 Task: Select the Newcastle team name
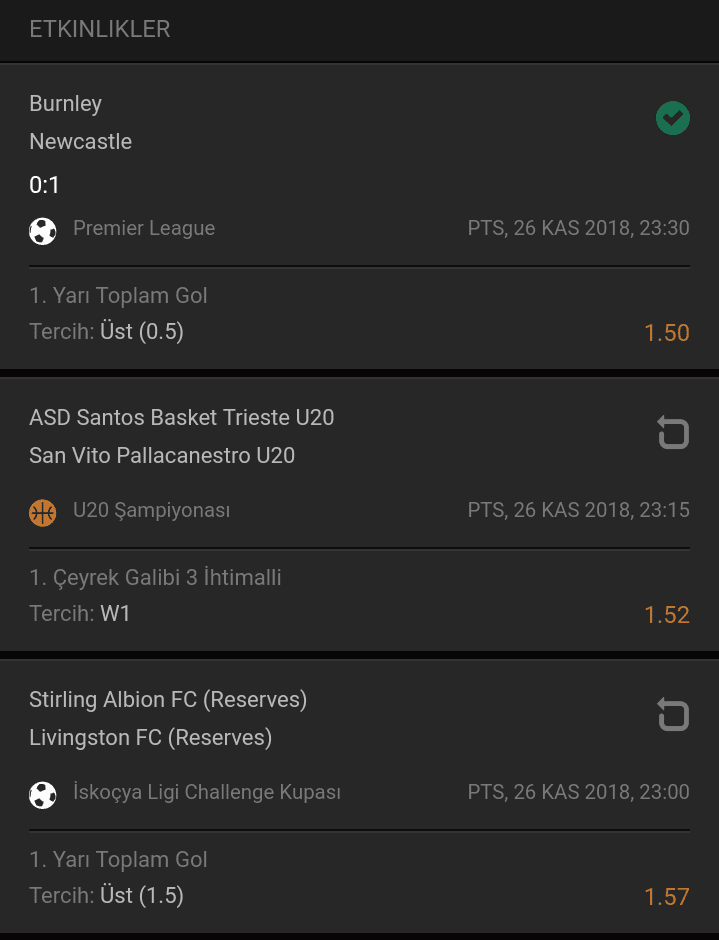pos(80,141)
